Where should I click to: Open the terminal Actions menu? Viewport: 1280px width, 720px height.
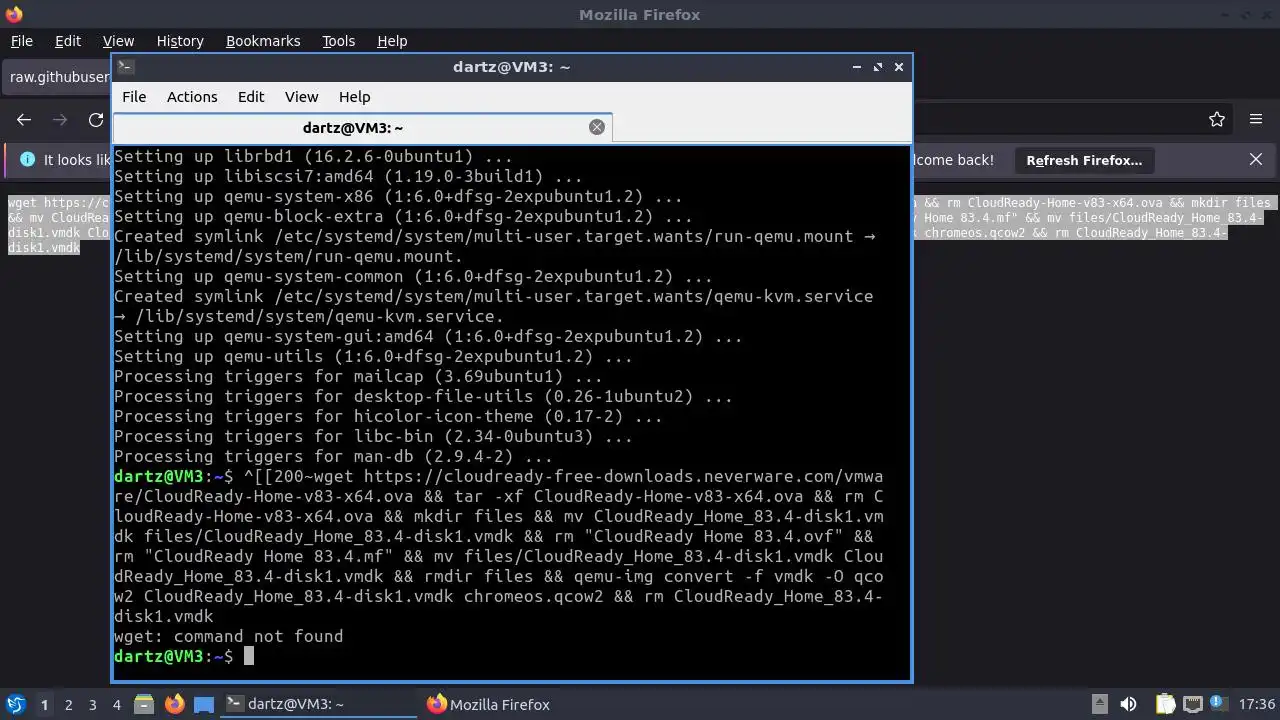(x=192, y=97)
